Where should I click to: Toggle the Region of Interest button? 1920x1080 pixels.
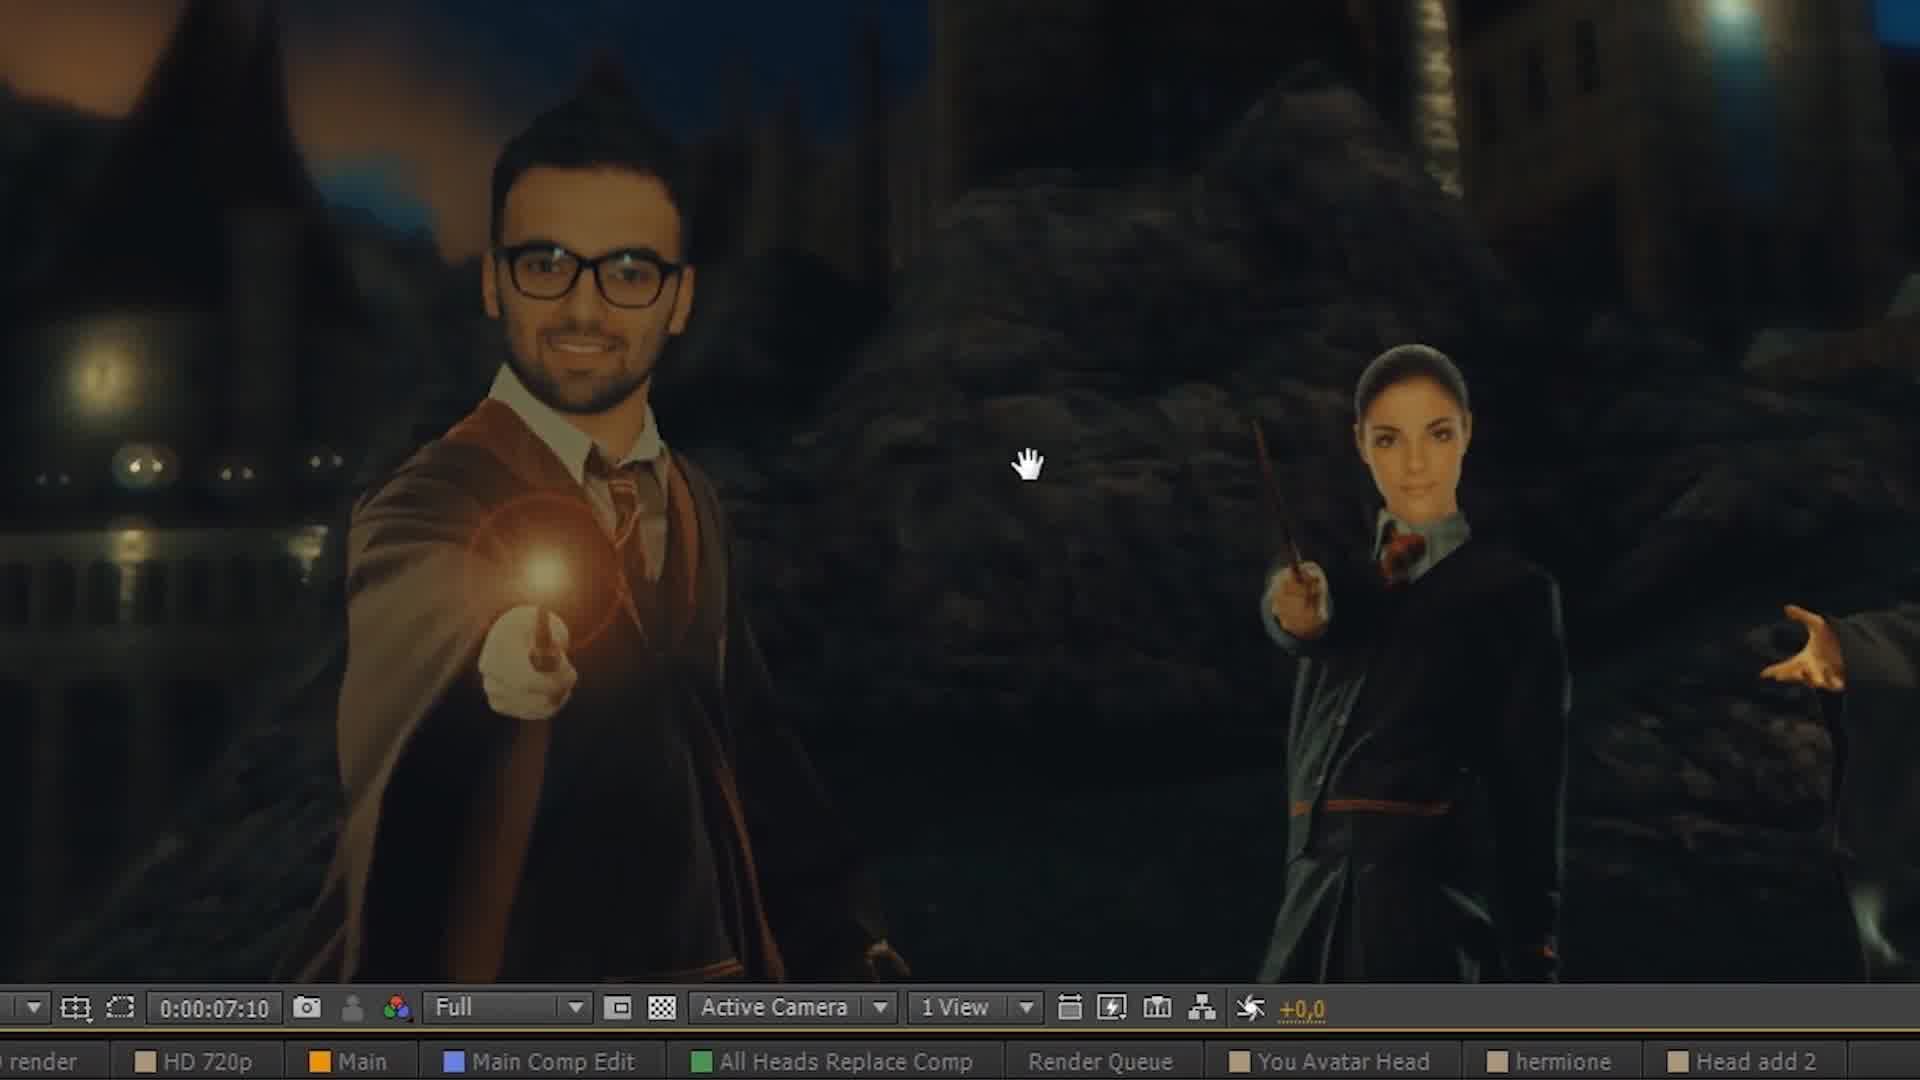(618, 1008)
